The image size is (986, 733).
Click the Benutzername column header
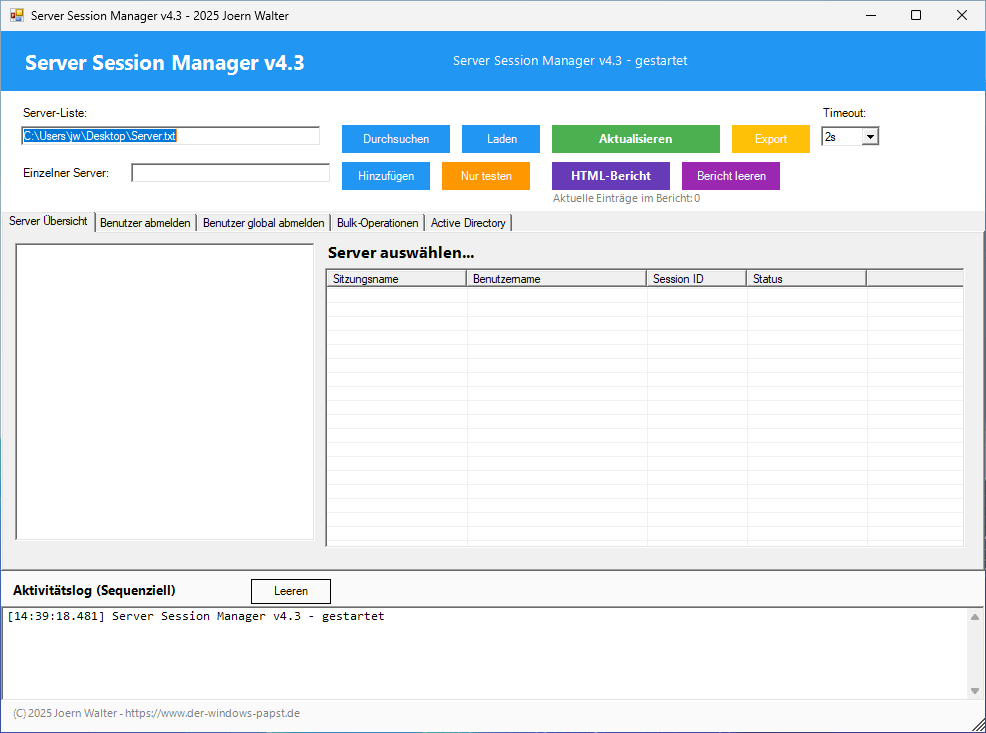pos(556,278)
